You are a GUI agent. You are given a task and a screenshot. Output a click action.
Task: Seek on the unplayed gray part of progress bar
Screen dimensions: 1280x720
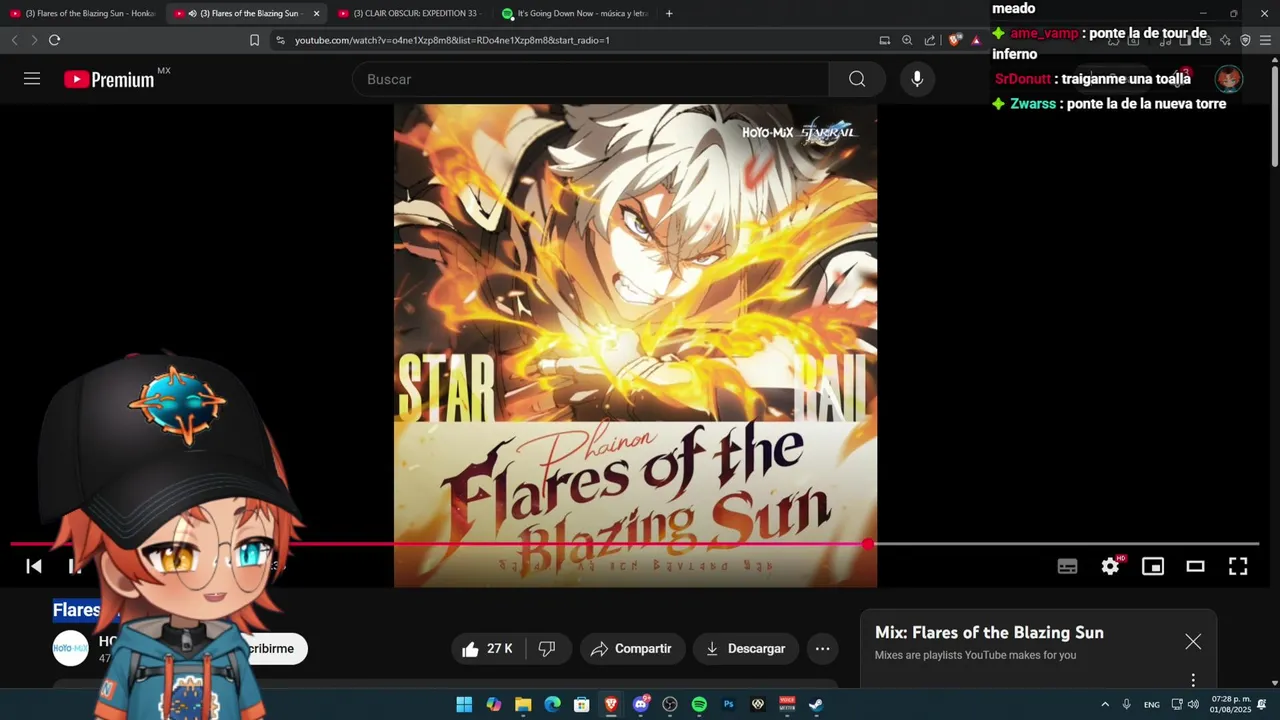pos(1065,544)
